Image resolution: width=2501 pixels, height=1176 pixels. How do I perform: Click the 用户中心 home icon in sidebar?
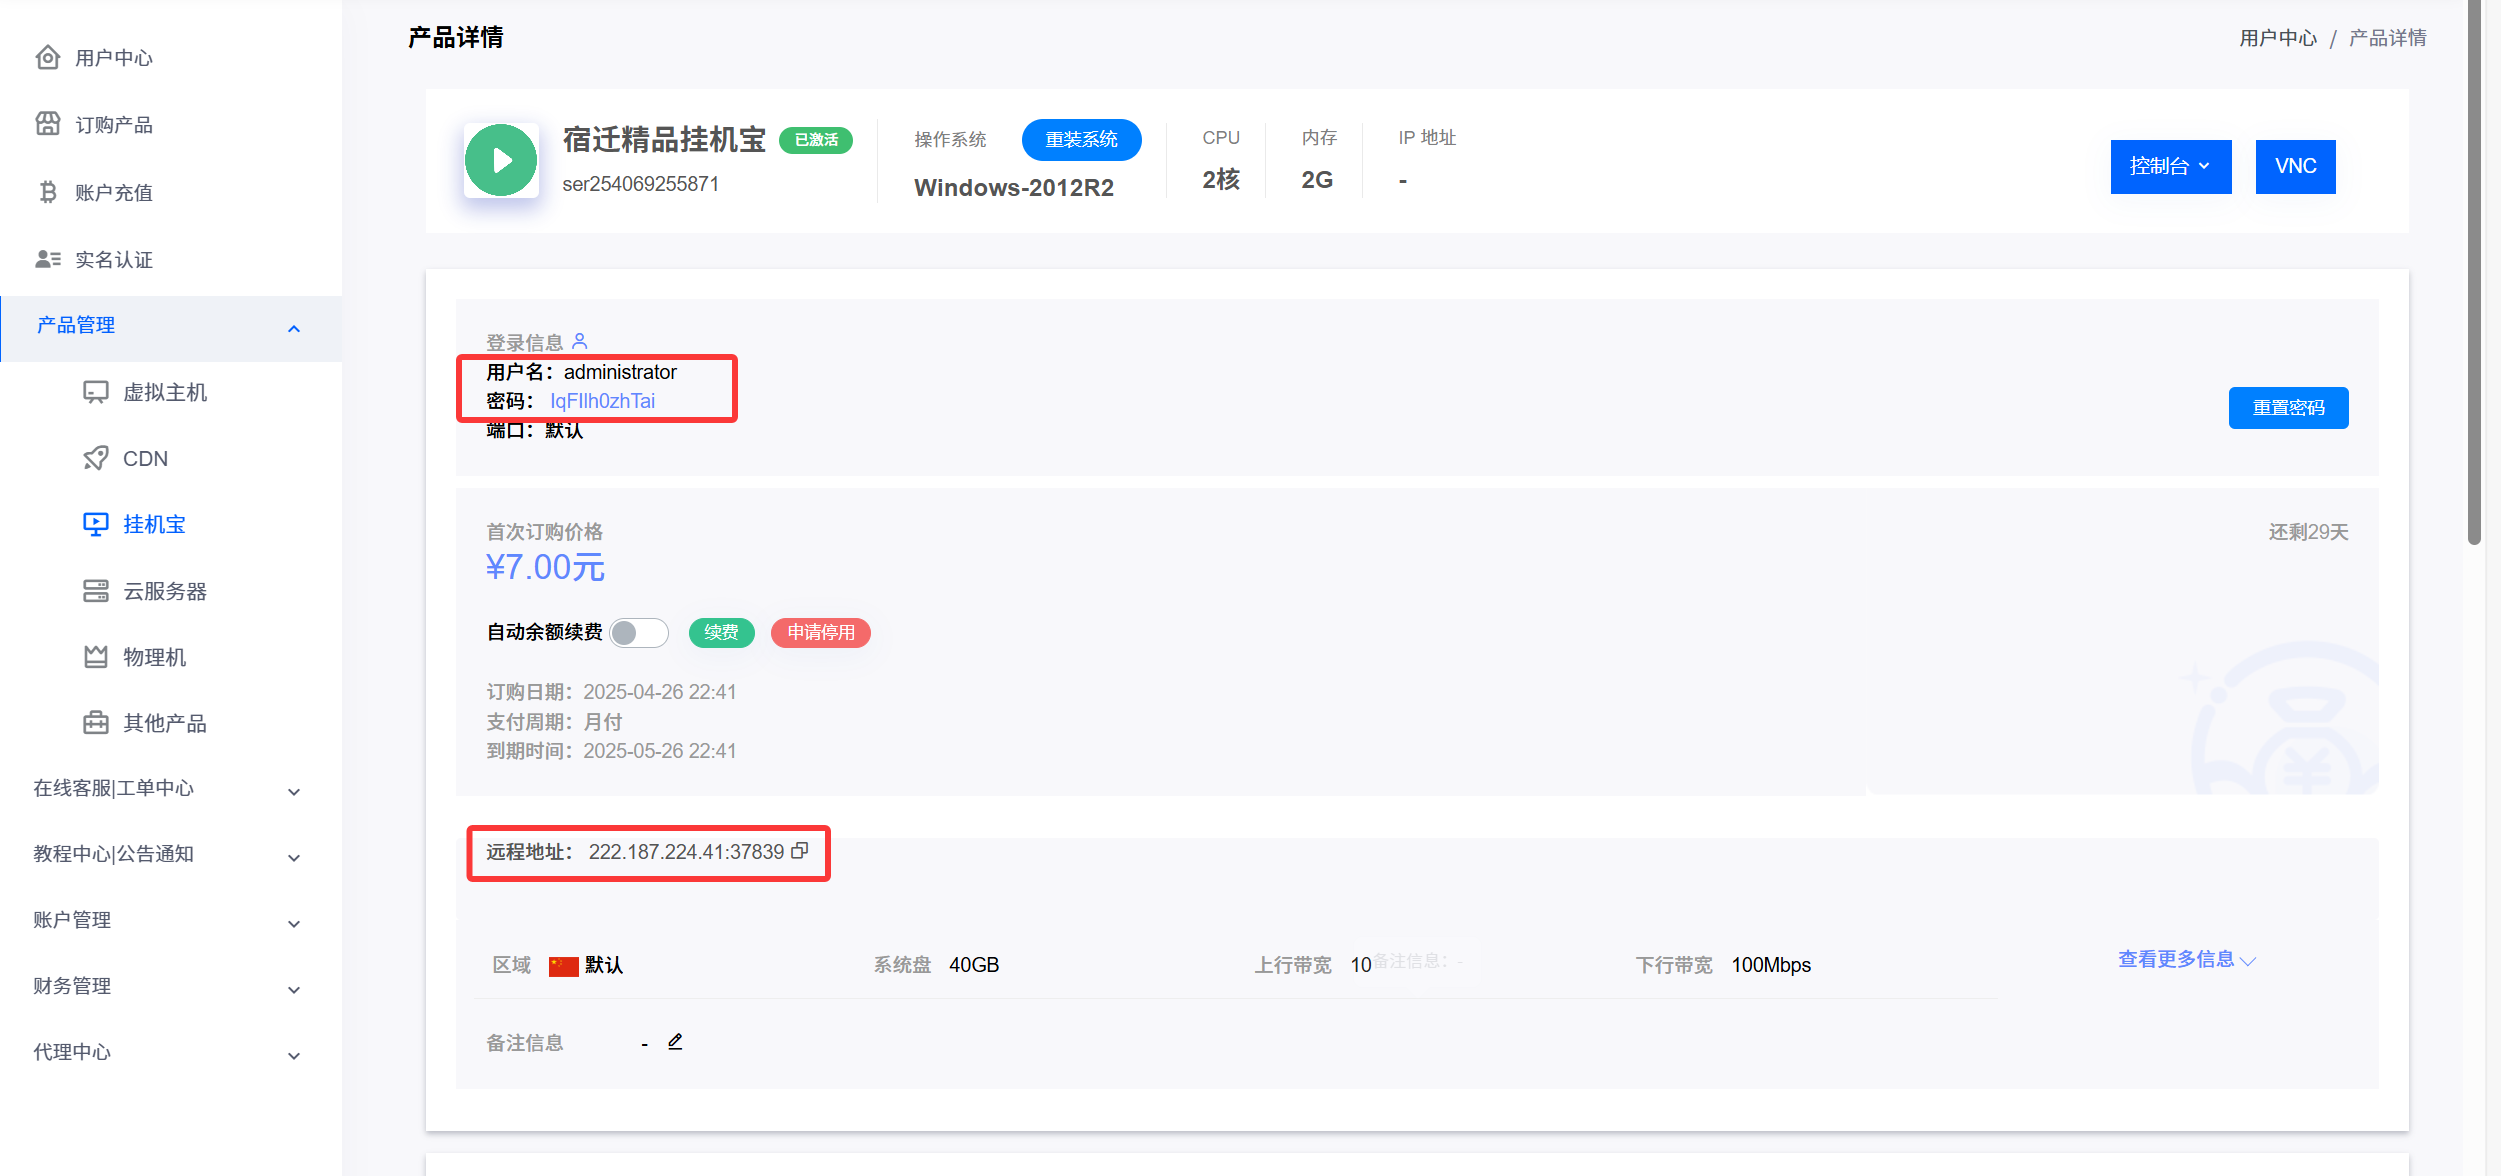tap(47, 58)
